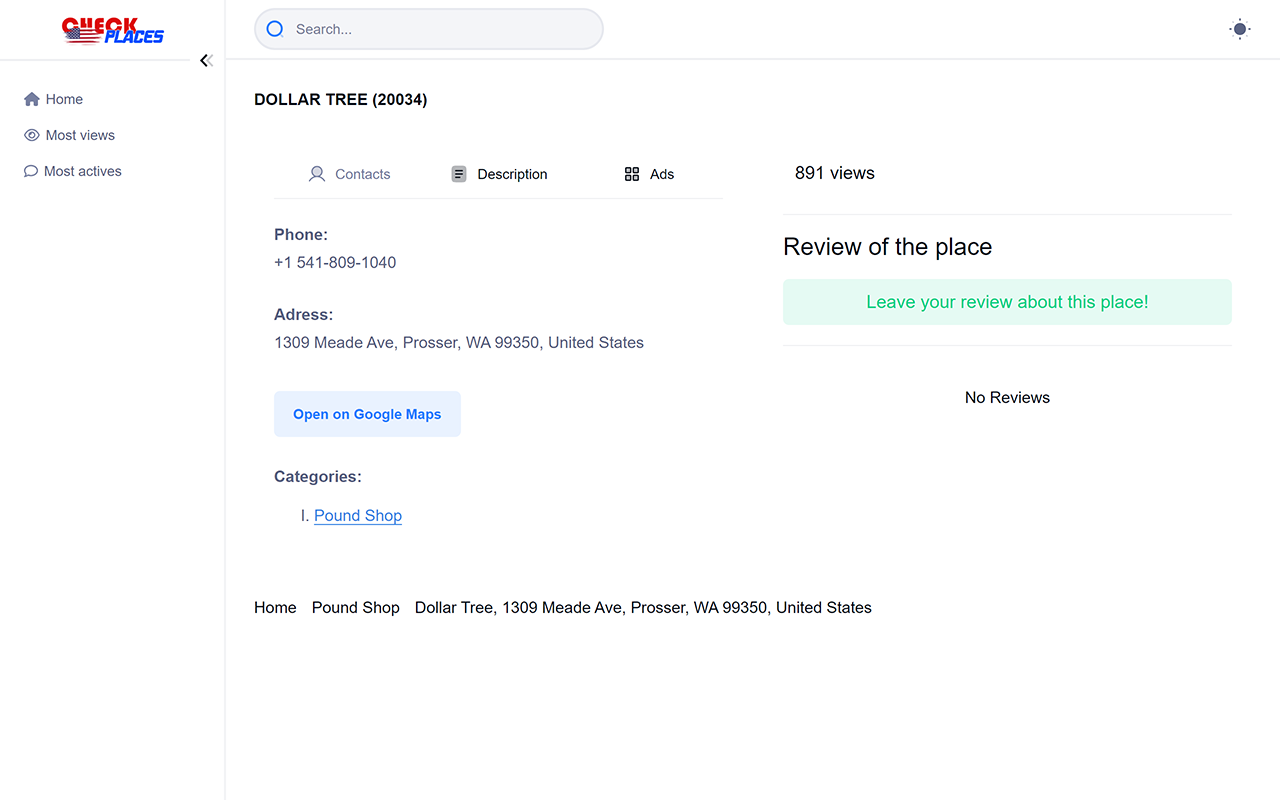The height and width of the screenshot is (800, 1280).
Task: Focus the Search input field
Action: click(x=440, y=29)
